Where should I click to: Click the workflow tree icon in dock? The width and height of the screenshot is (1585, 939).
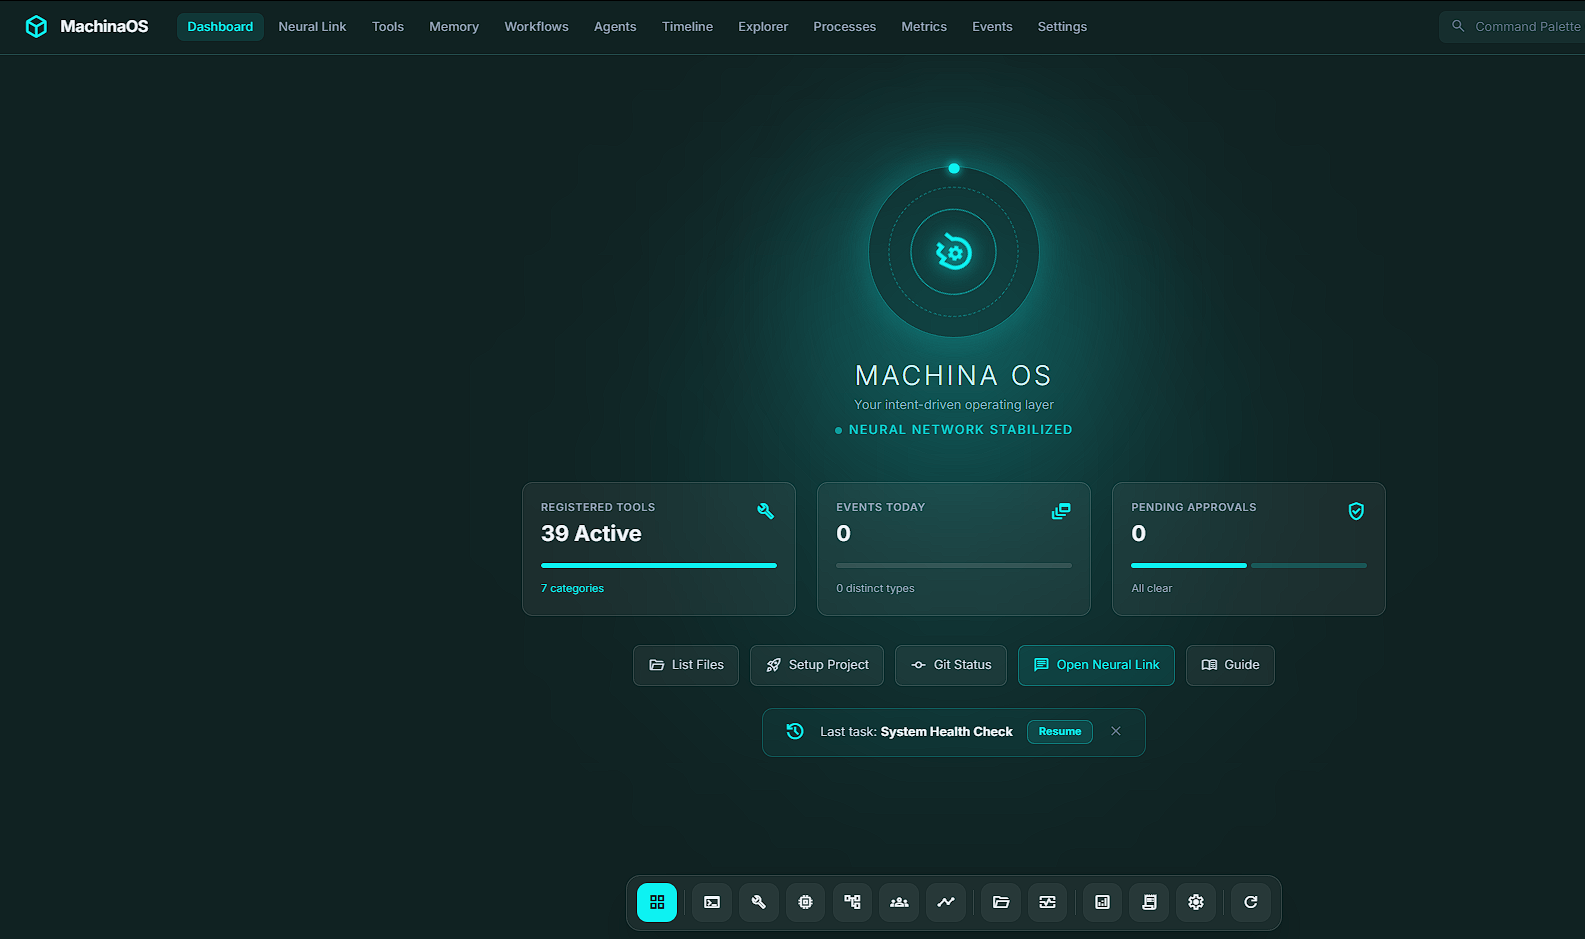pos(852,902)
